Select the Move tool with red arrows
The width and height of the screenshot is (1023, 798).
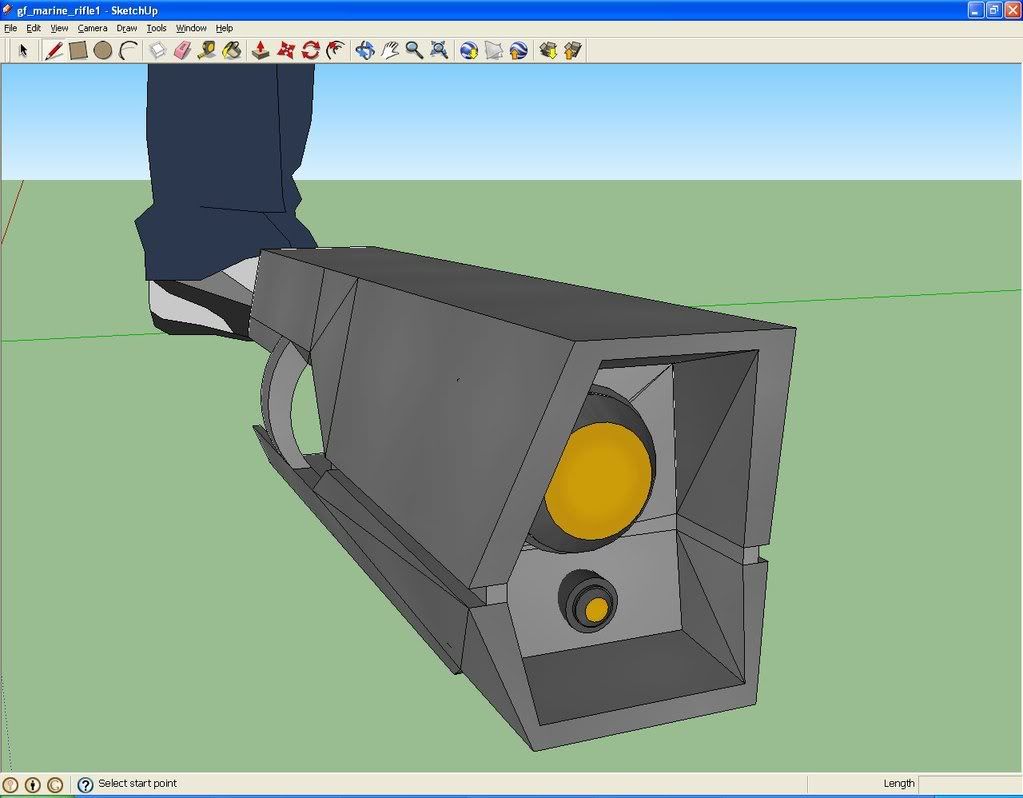point(286,50)
